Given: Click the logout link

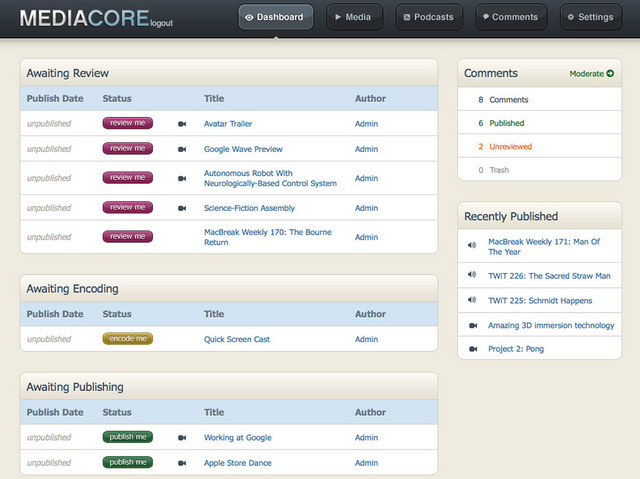Looking at the screenshot, I should (161, 23).
